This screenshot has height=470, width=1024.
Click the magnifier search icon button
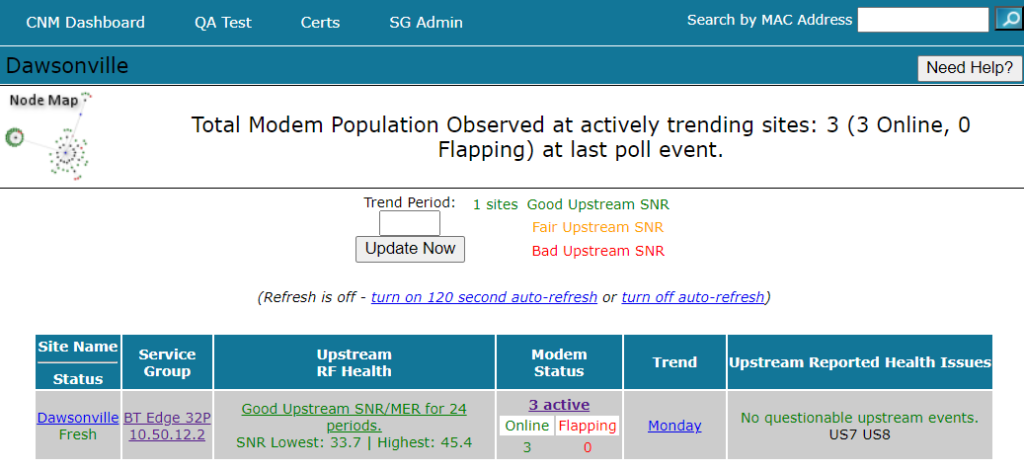pos(1008,20)
